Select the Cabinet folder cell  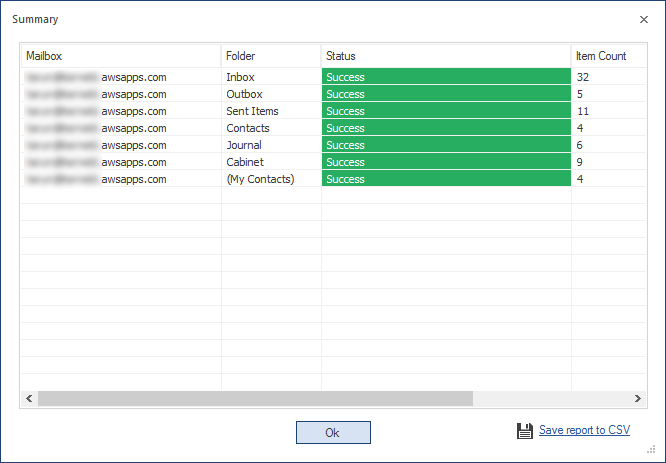coord(271,162)
